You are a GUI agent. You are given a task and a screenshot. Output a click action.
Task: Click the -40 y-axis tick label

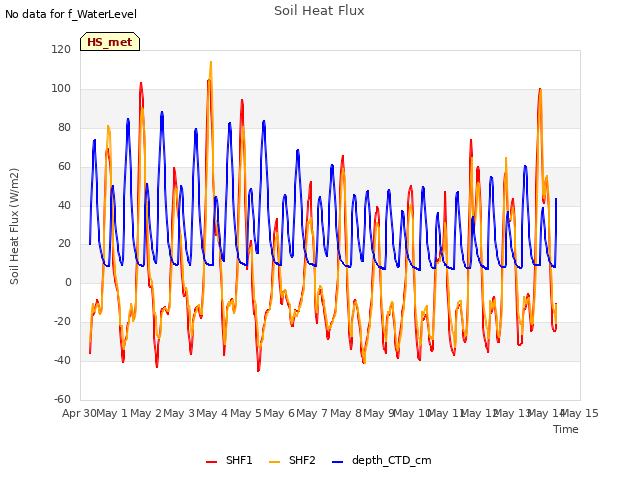coord(62,360)
